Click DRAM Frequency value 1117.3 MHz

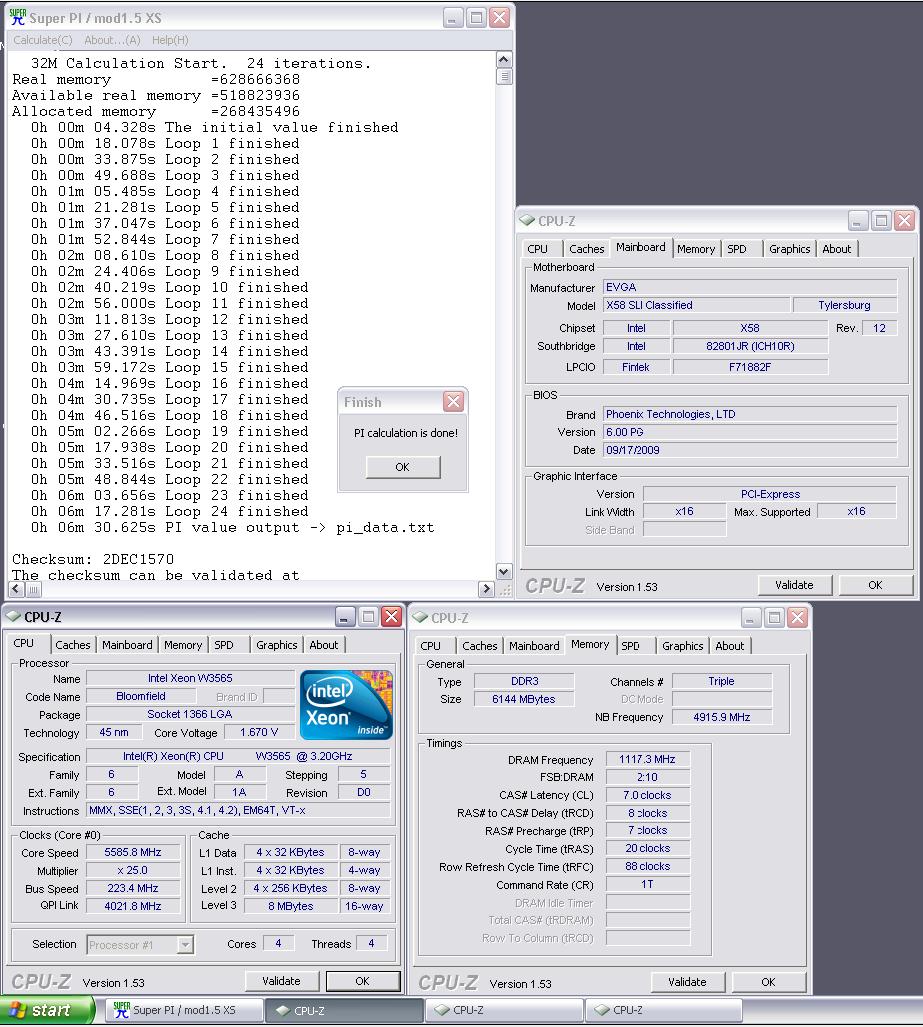click(647, 759)
